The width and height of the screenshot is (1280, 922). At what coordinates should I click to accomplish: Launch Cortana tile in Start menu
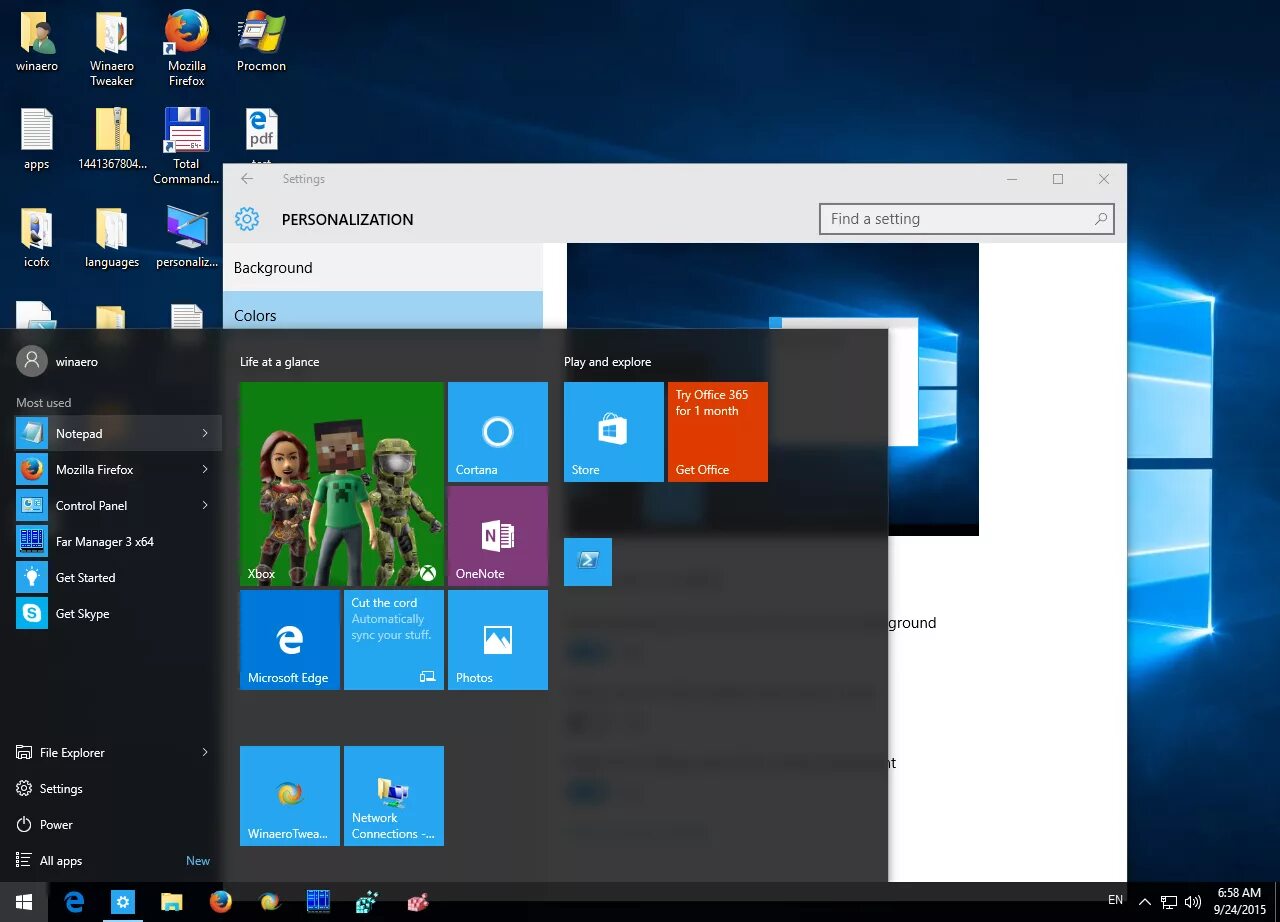tap(498, 432)
